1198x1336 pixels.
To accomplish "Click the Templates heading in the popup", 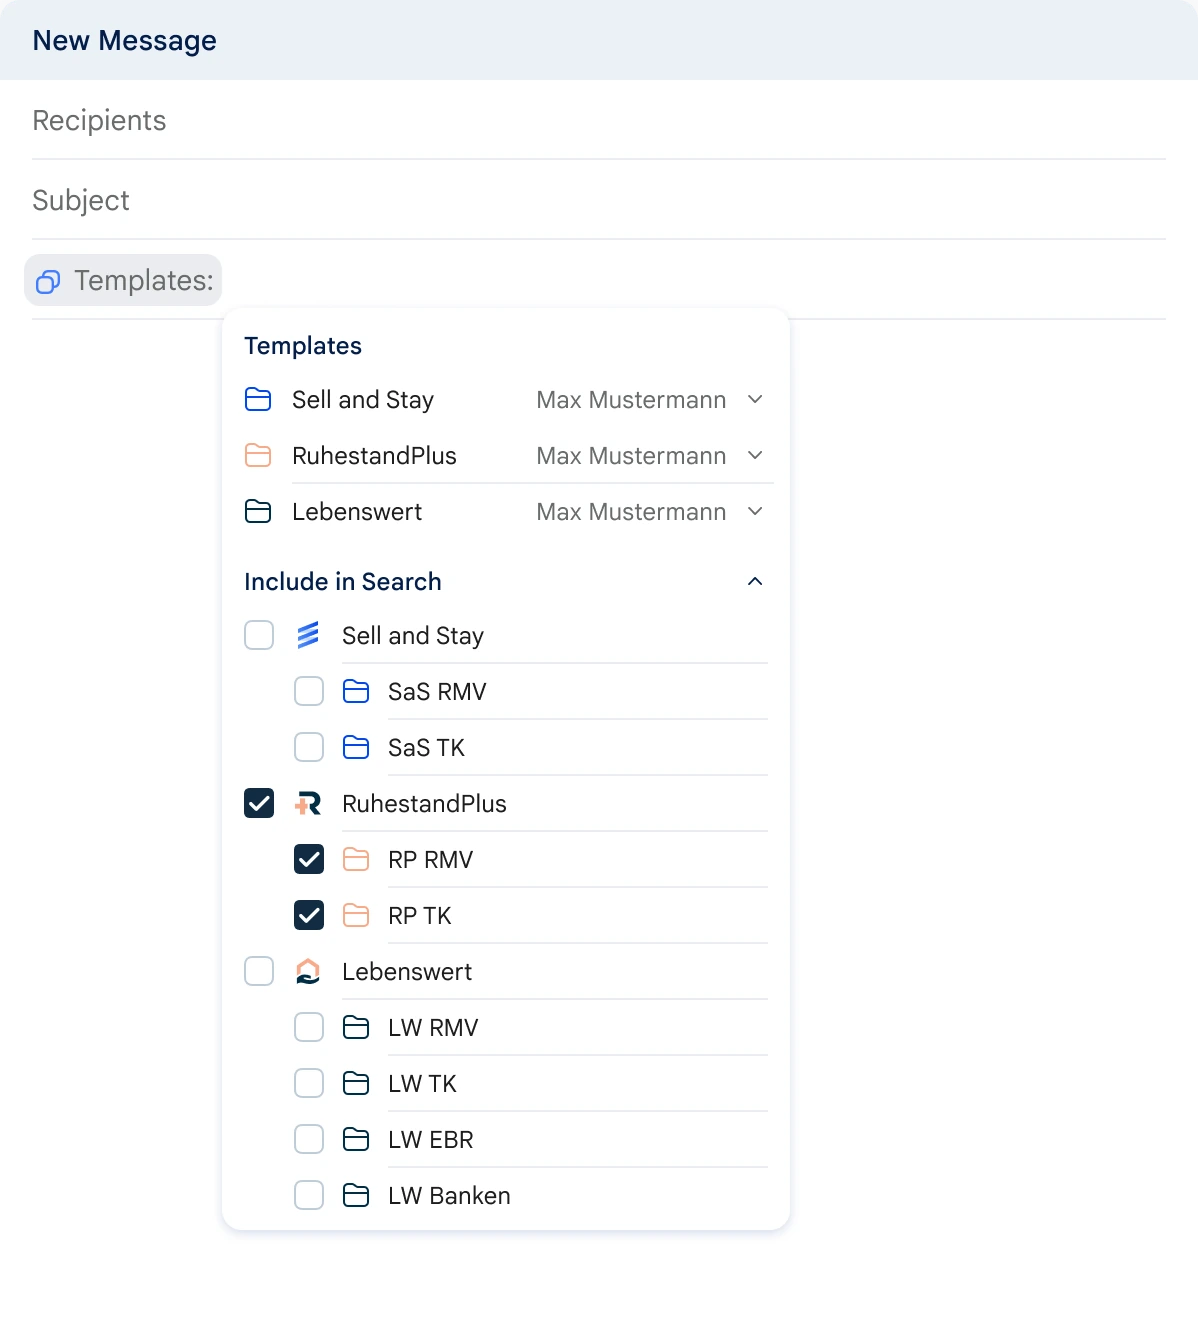I will 303,346.
